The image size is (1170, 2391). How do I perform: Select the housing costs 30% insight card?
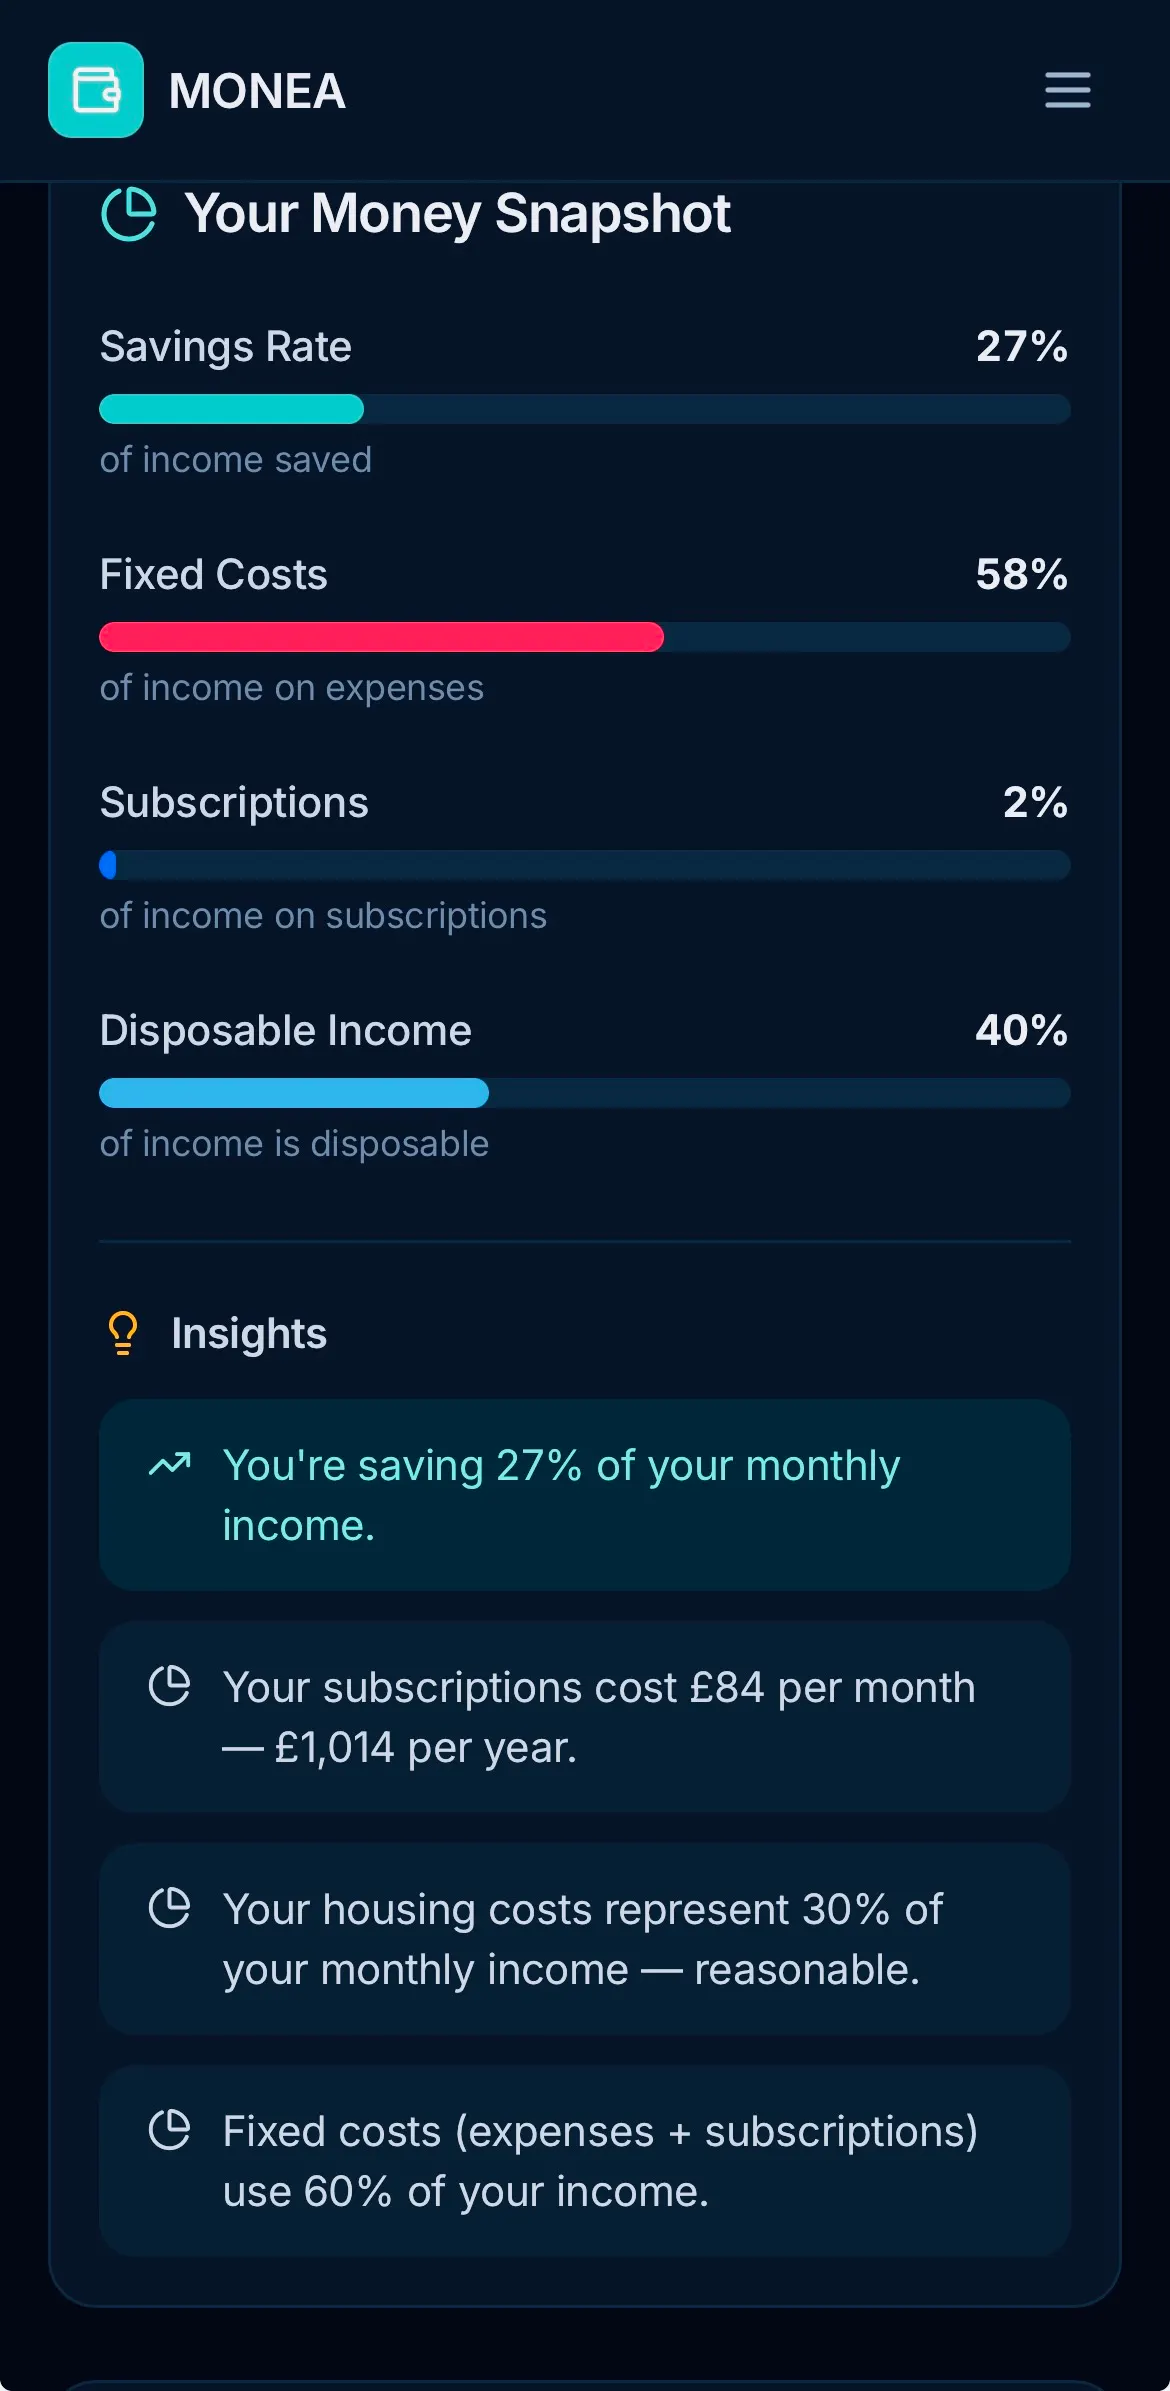point(585,1939)
